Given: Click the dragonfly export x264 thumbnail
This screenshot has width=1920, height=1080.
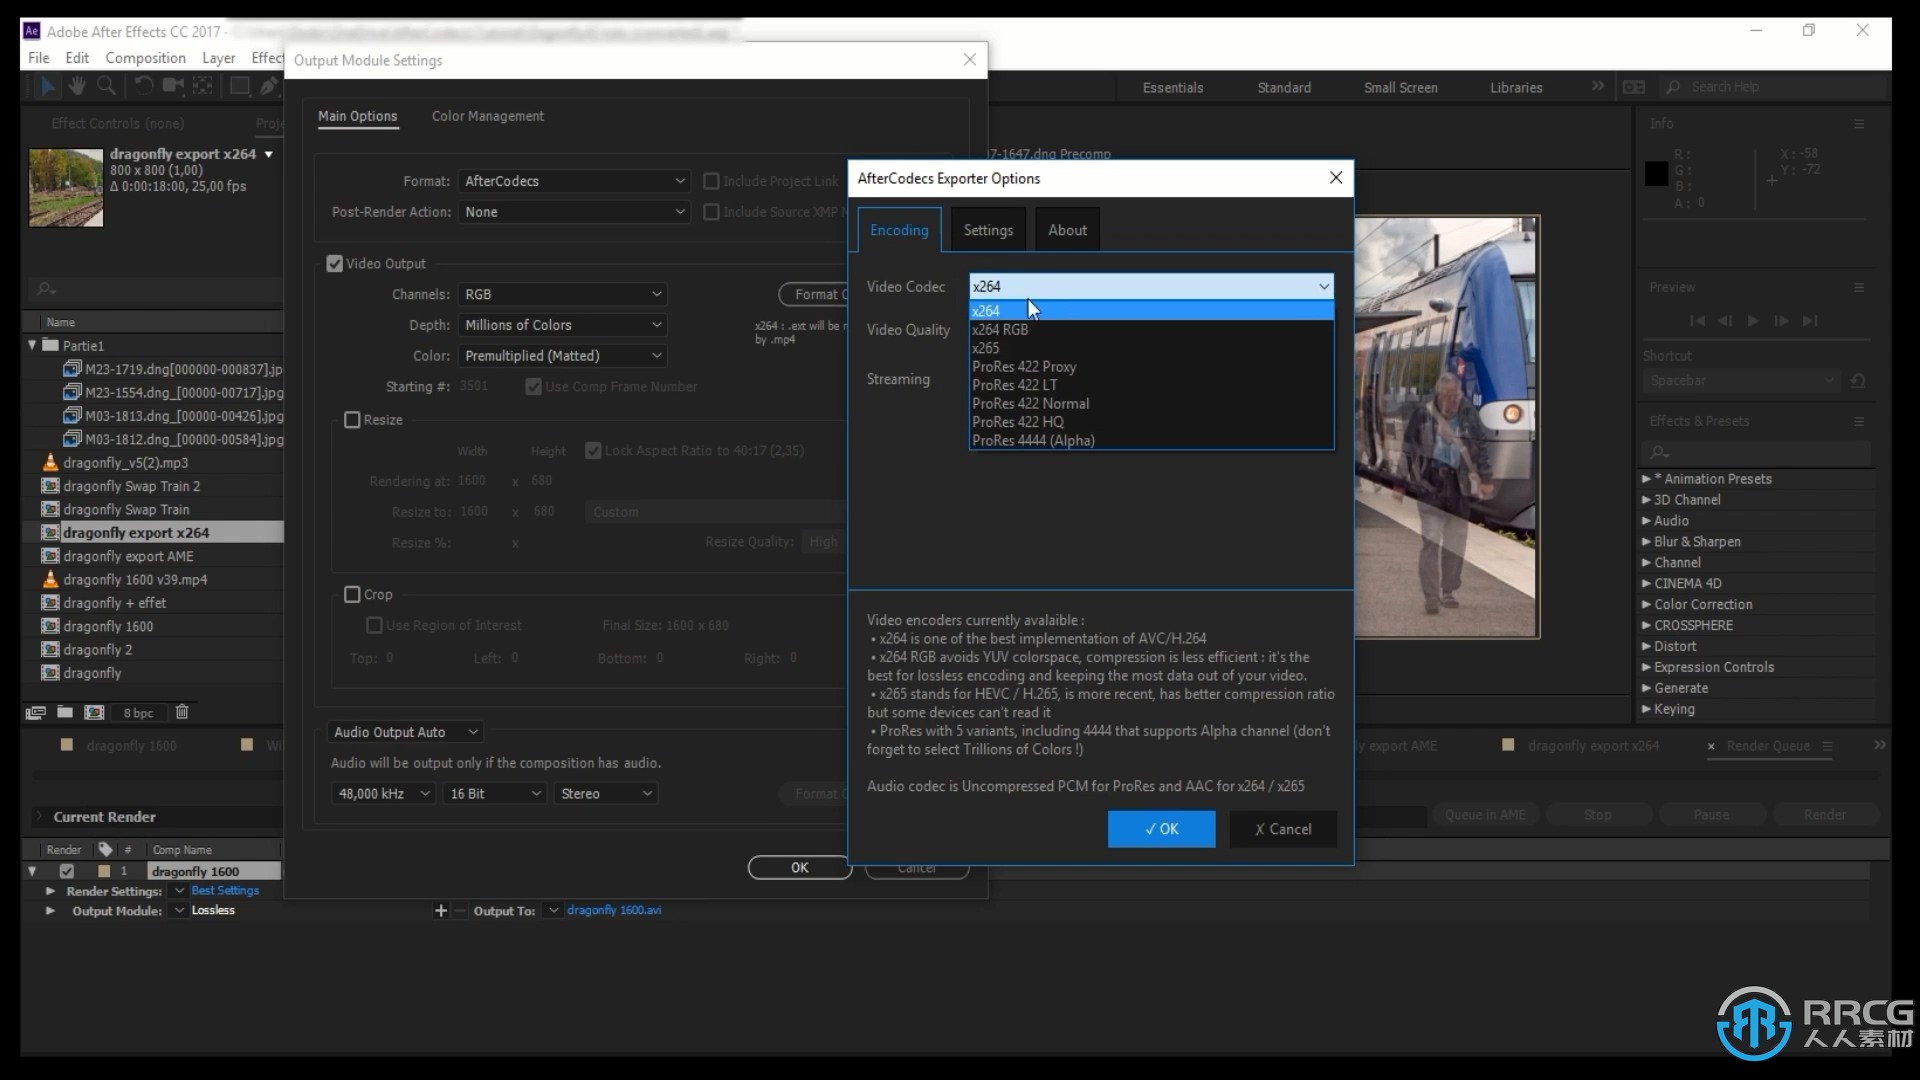Looking at the screenshot, I should click(x=66, y=187).
